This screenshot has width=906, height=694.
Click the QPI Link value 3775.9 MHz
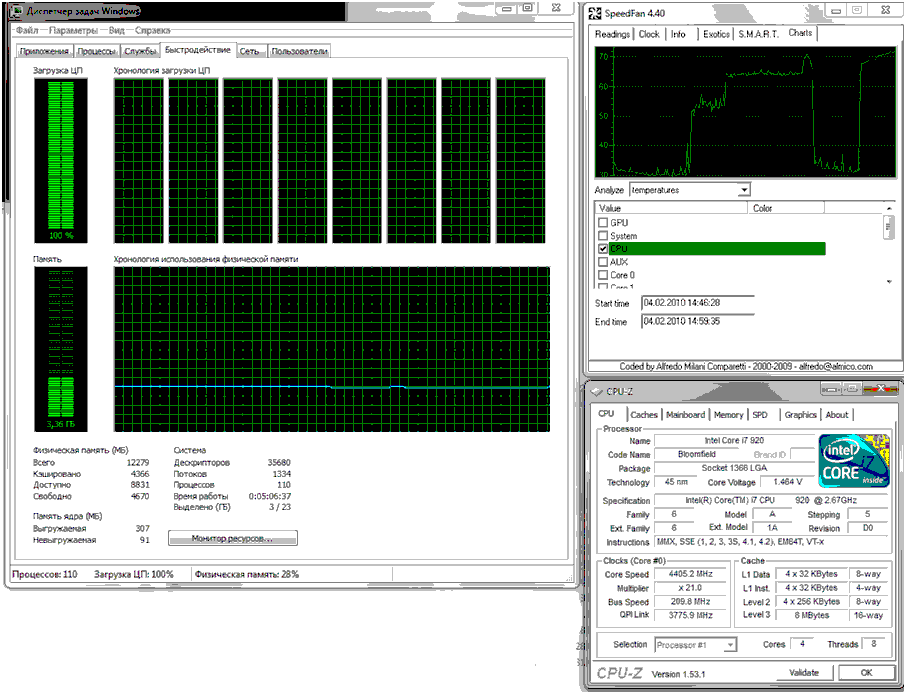click(x=690, y=615)
